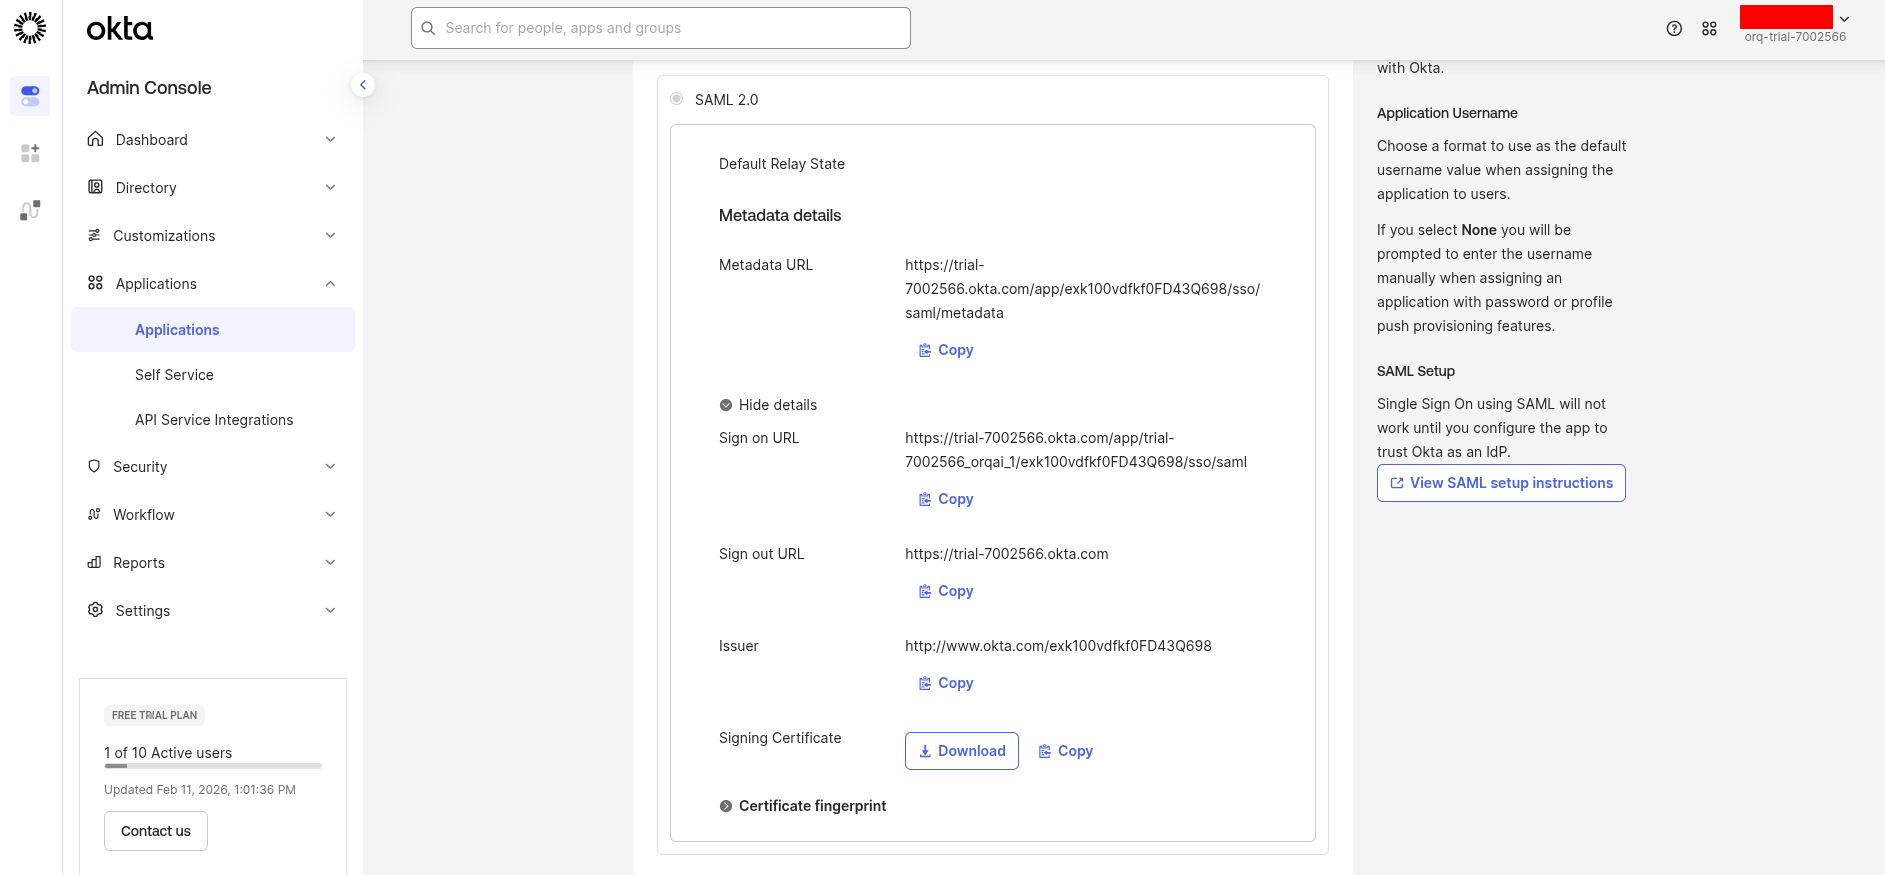The height and width of the screenshot is (875, 1885).
Task: Click the Metadata details heading
Action: coord(780,215)
